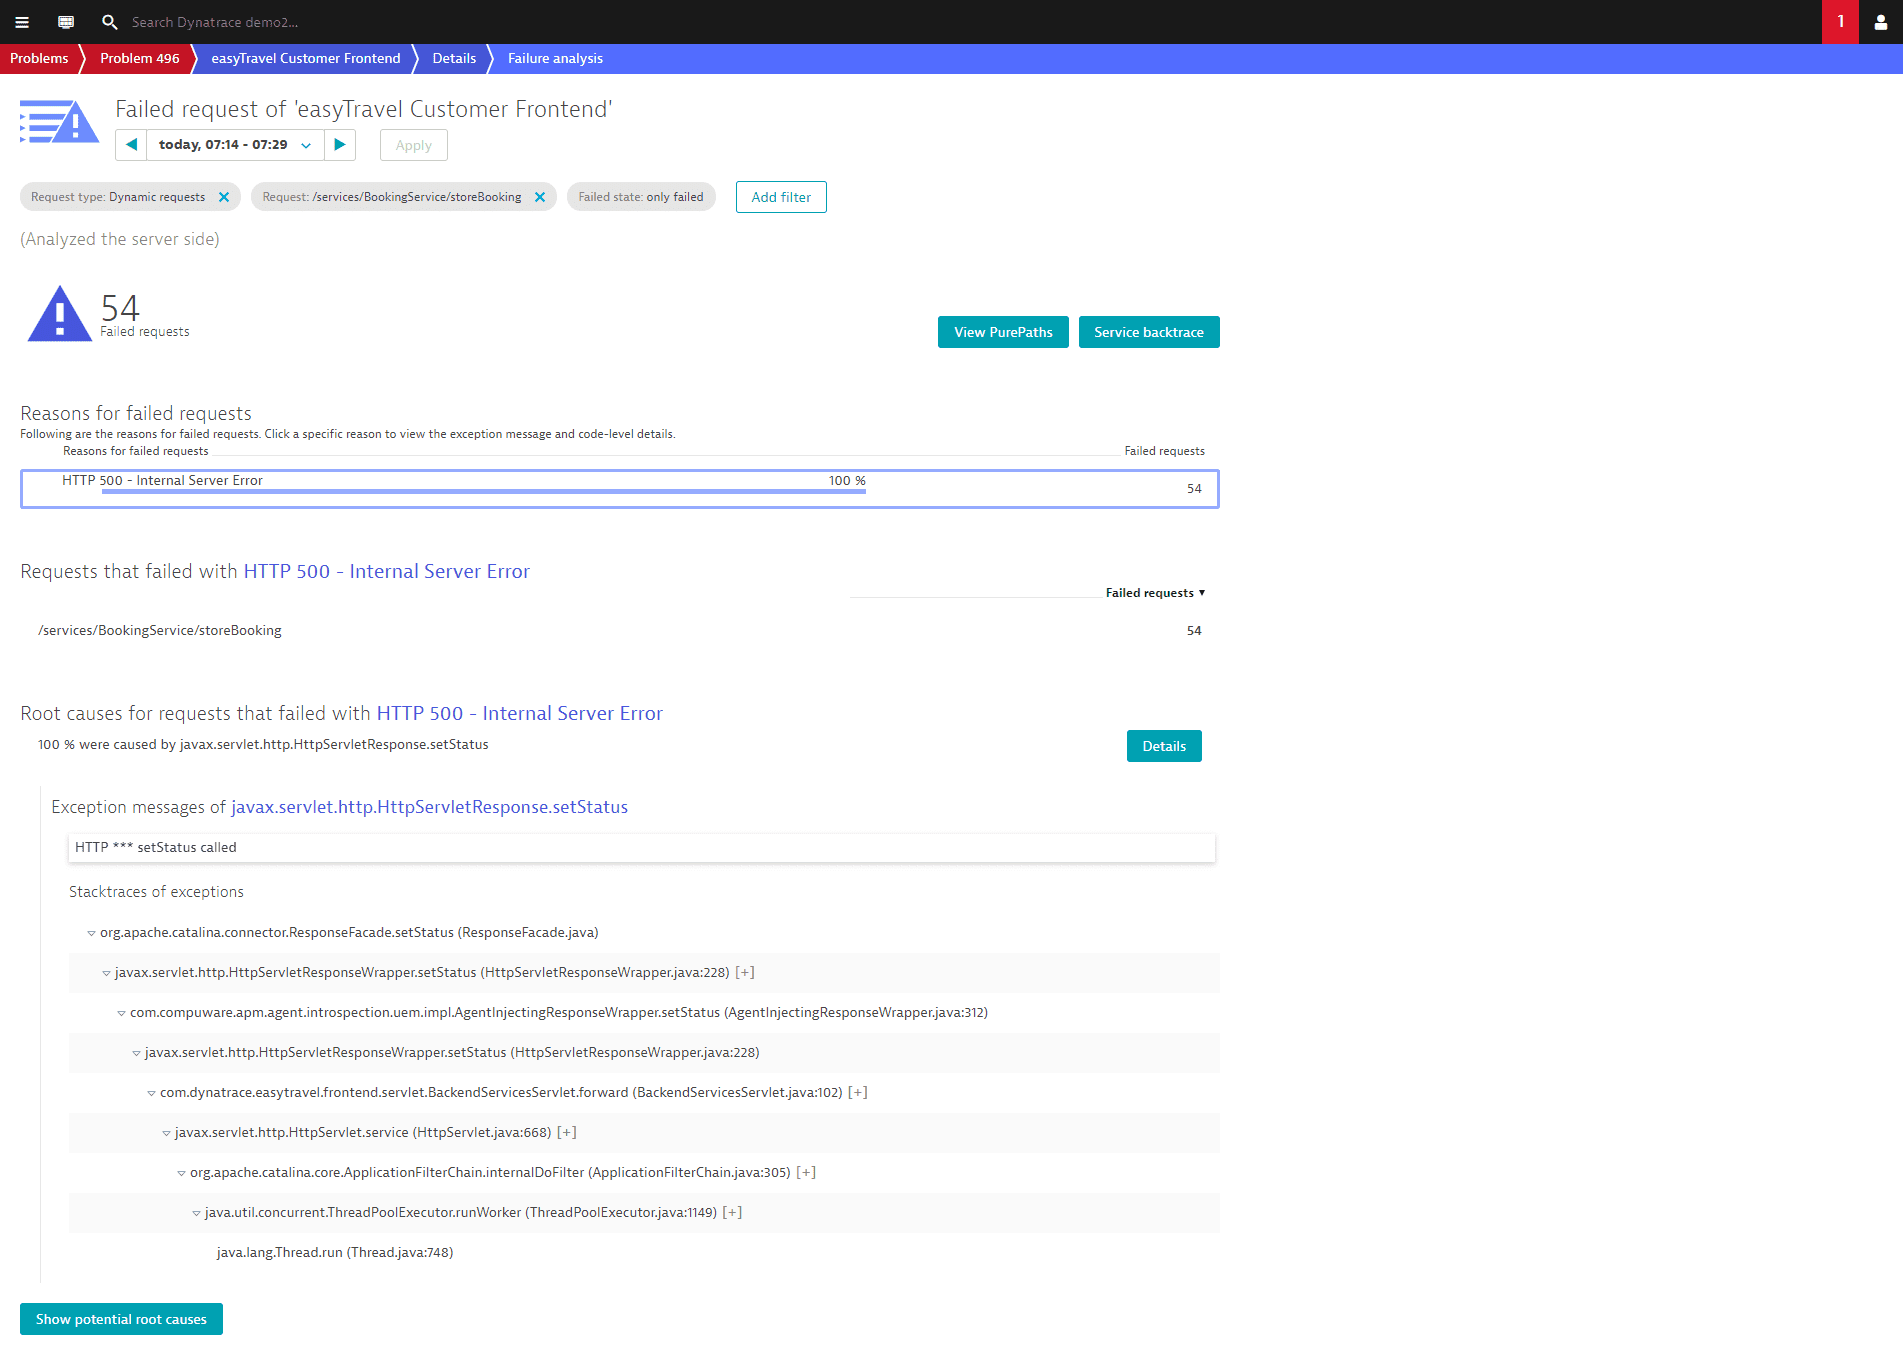Open the red notification badge showing 1
Screen dimensions: 1903x1355
click(1840, 22)
